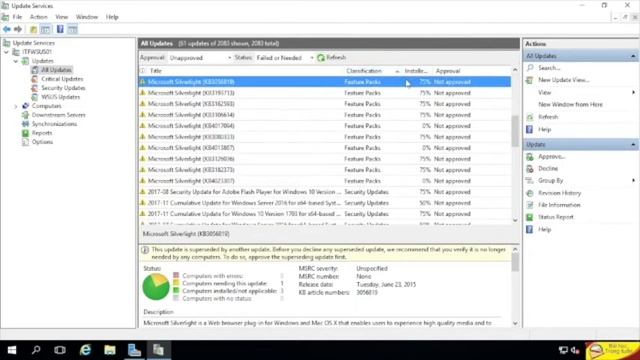
Task: Click the Back arrow toolbar icon
Action: point(7,29)
